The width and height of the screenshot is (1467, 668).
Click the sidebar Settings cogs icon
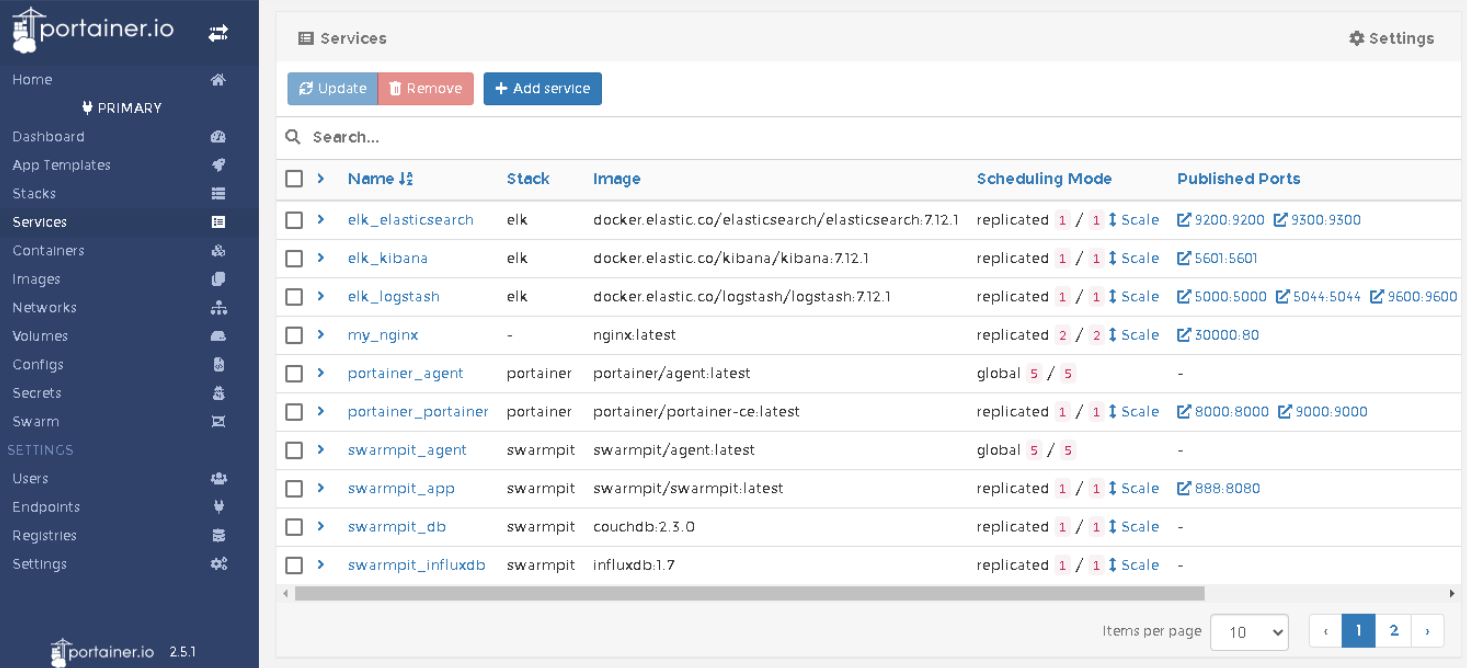(218, 564)
